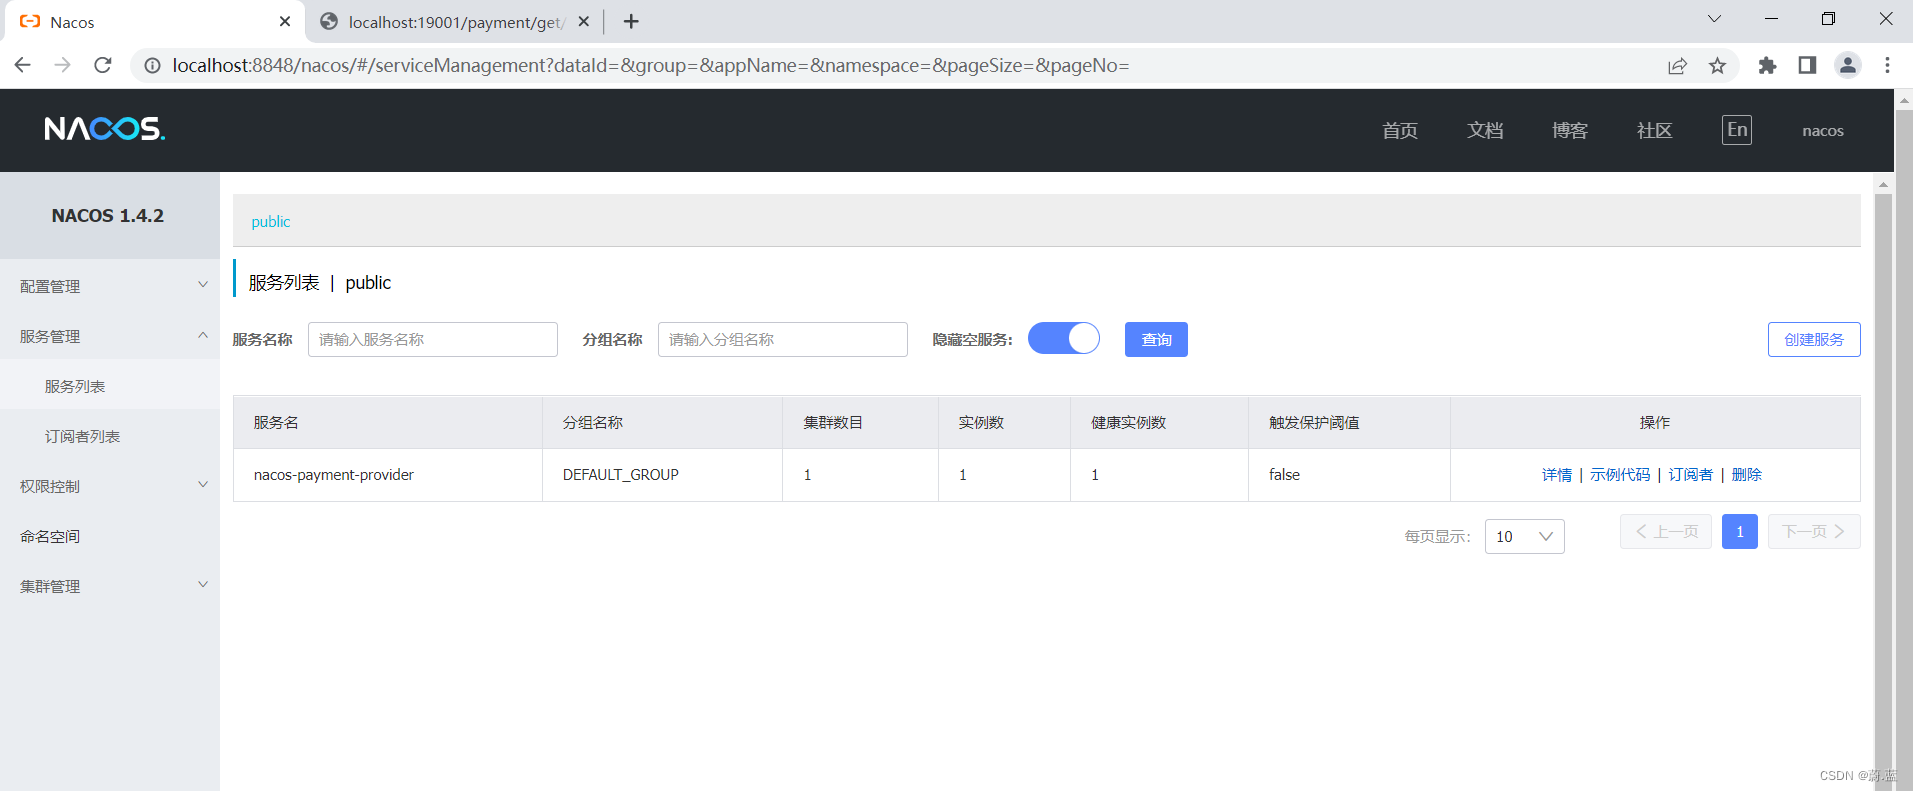Viewport: 1913px width, 791px height.
Task: Open 服务列表 in the sidebar
Action: pos(110,386)
